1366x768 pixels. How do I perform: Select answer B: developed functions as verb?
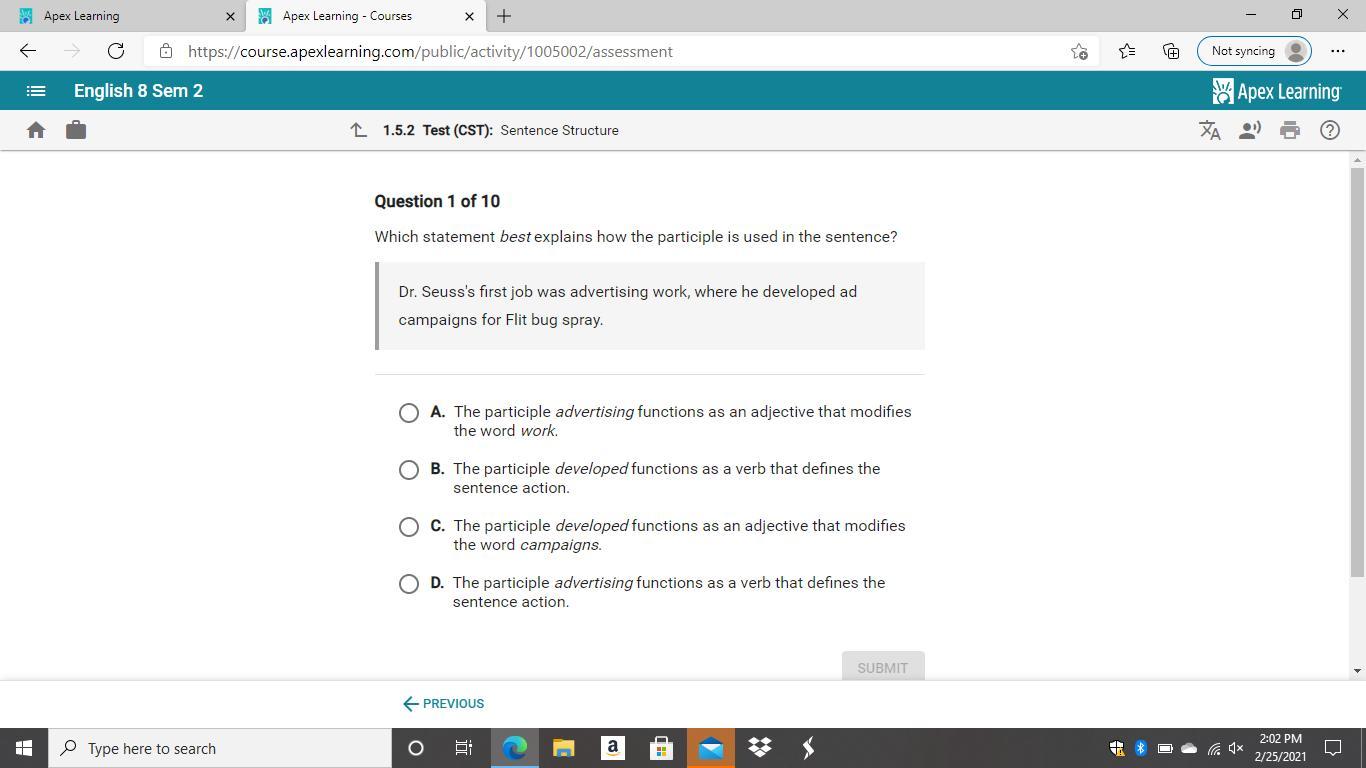click(x=409, y=470)
